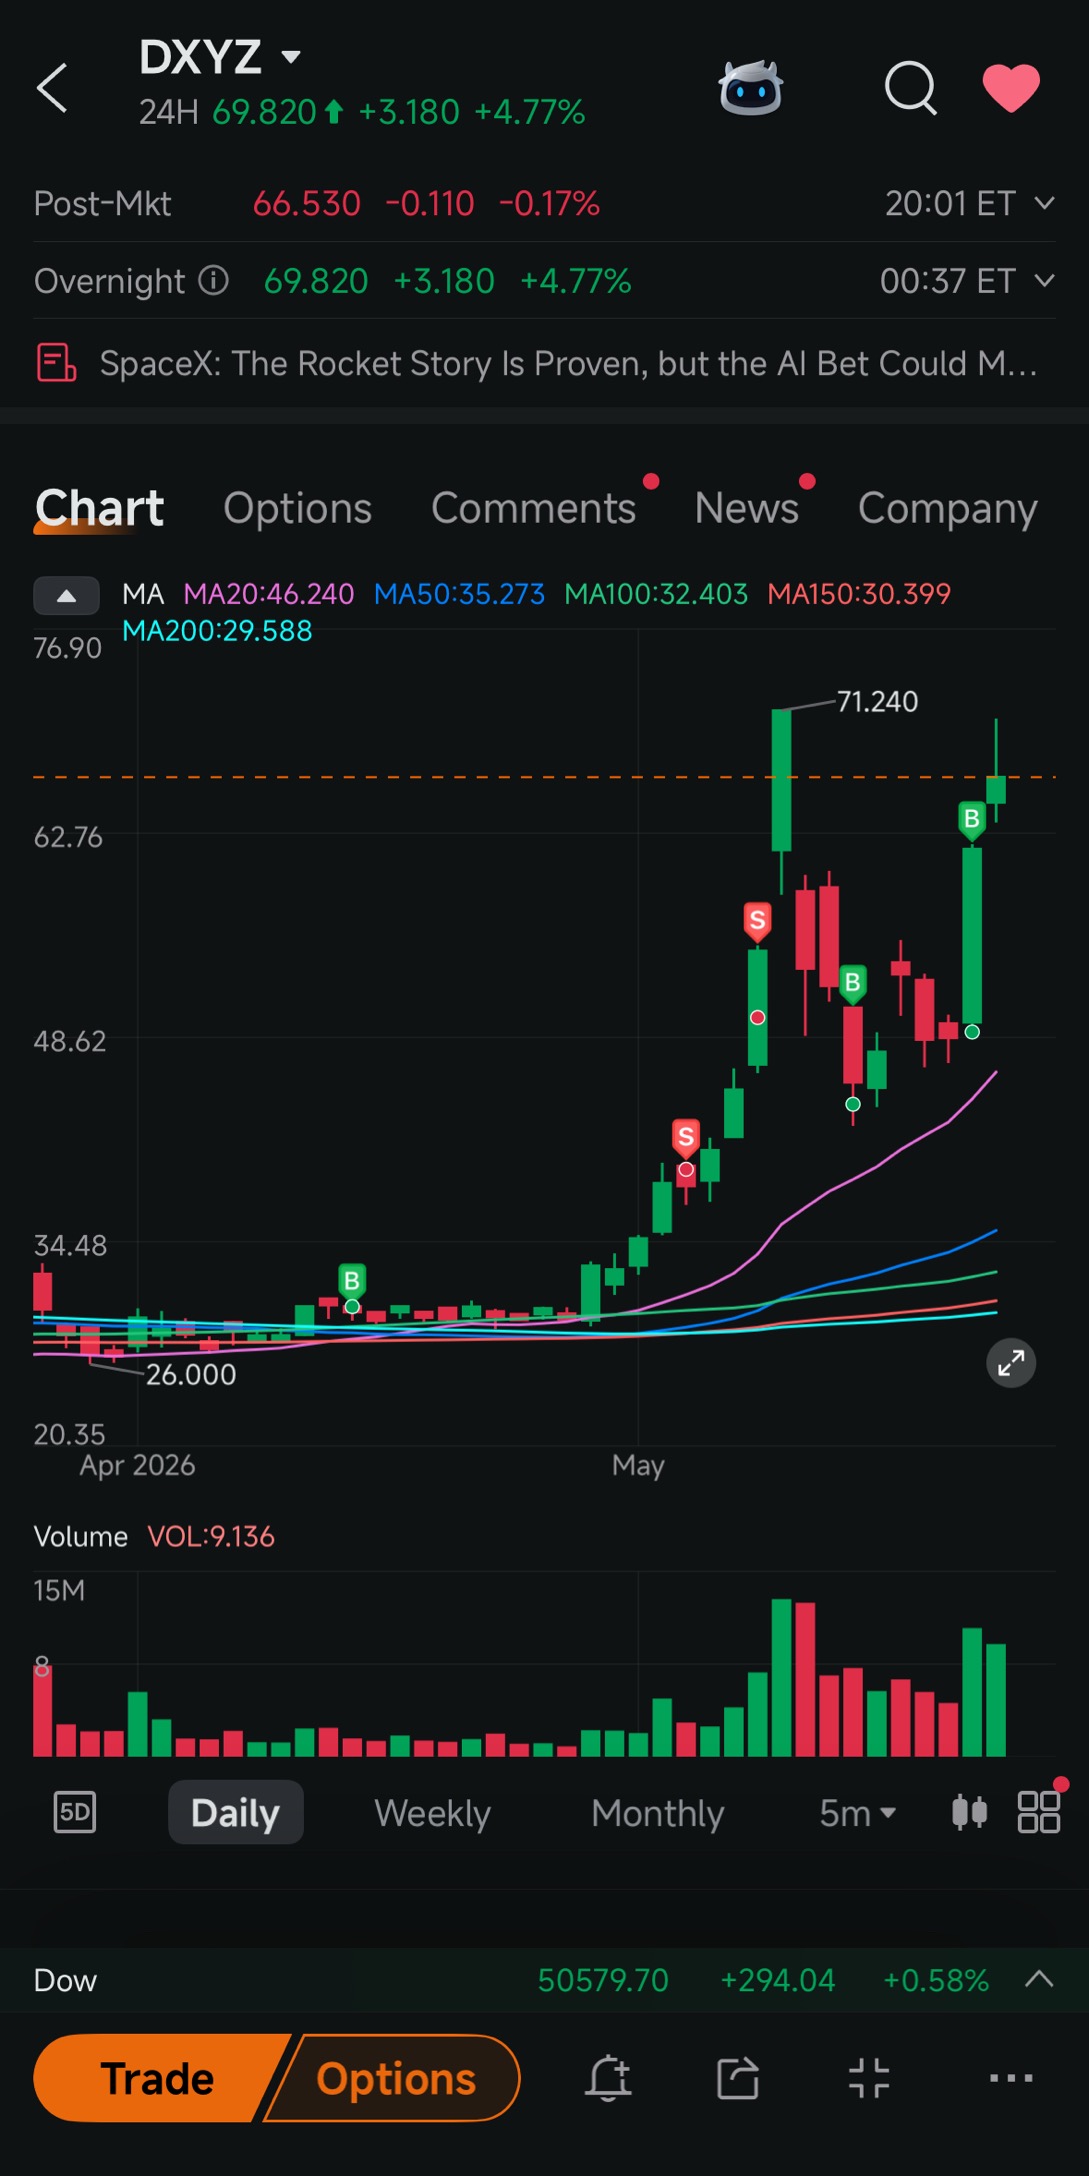Select the MA150:30.399 indicator label
The image size is (1089, 2176).
[859, 594]
